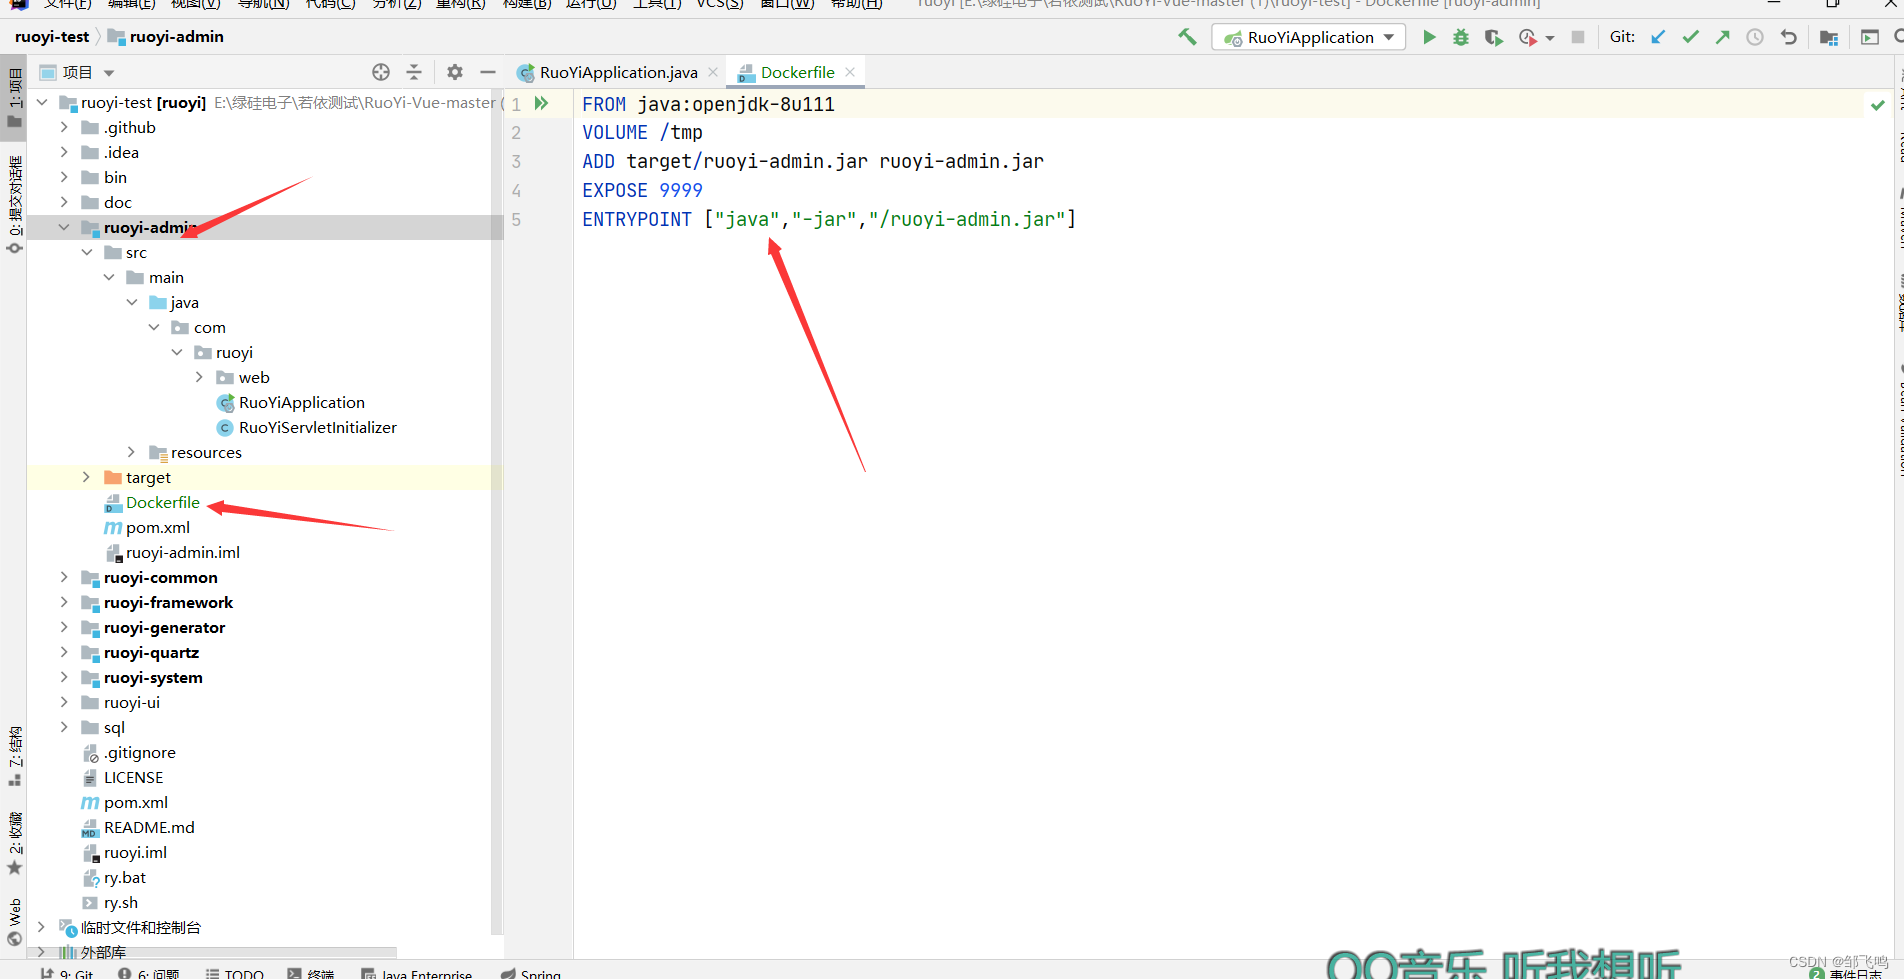Push commits with Git green arrow icon
The height and width of the screenshot is (979, 1904).
click(1722, 37)
